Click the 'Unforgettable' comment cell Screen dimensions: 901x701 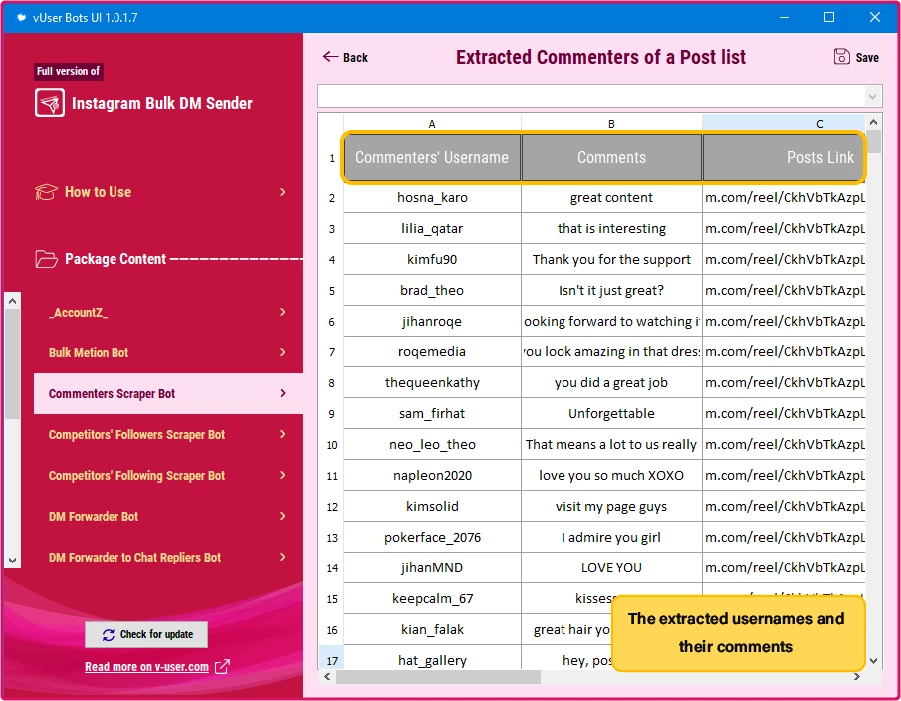click(x=611, y=414)
